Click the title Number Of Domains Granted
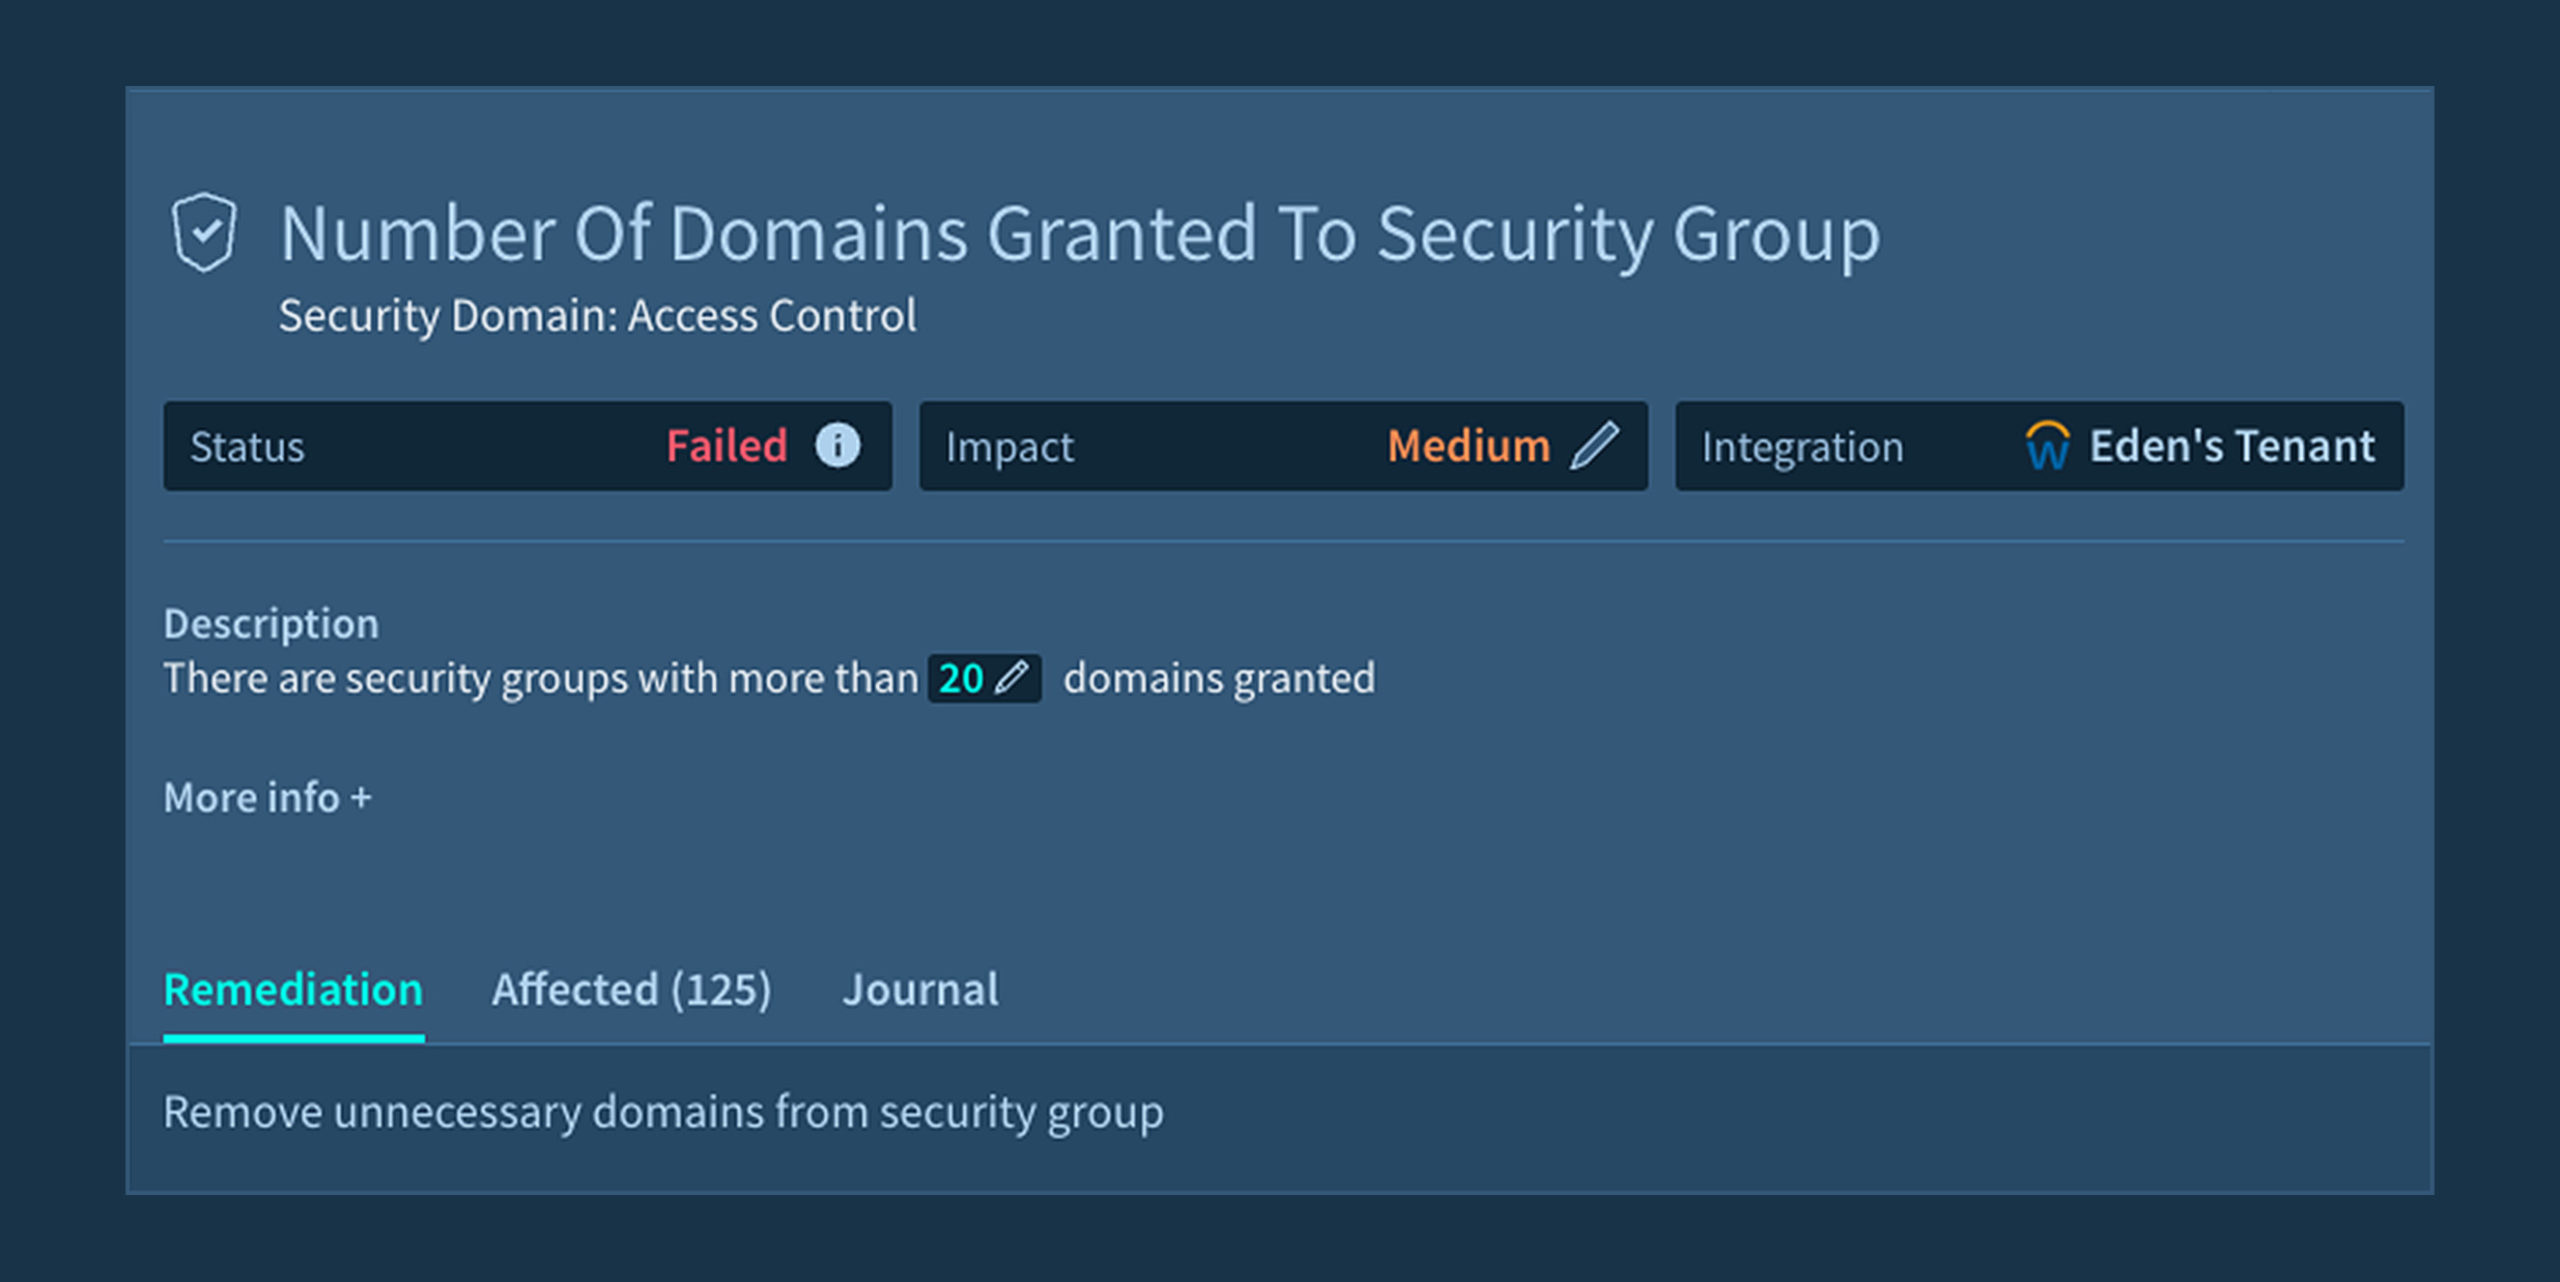The width and height of the screenshot is (2560, 1282). point(1079,234)
